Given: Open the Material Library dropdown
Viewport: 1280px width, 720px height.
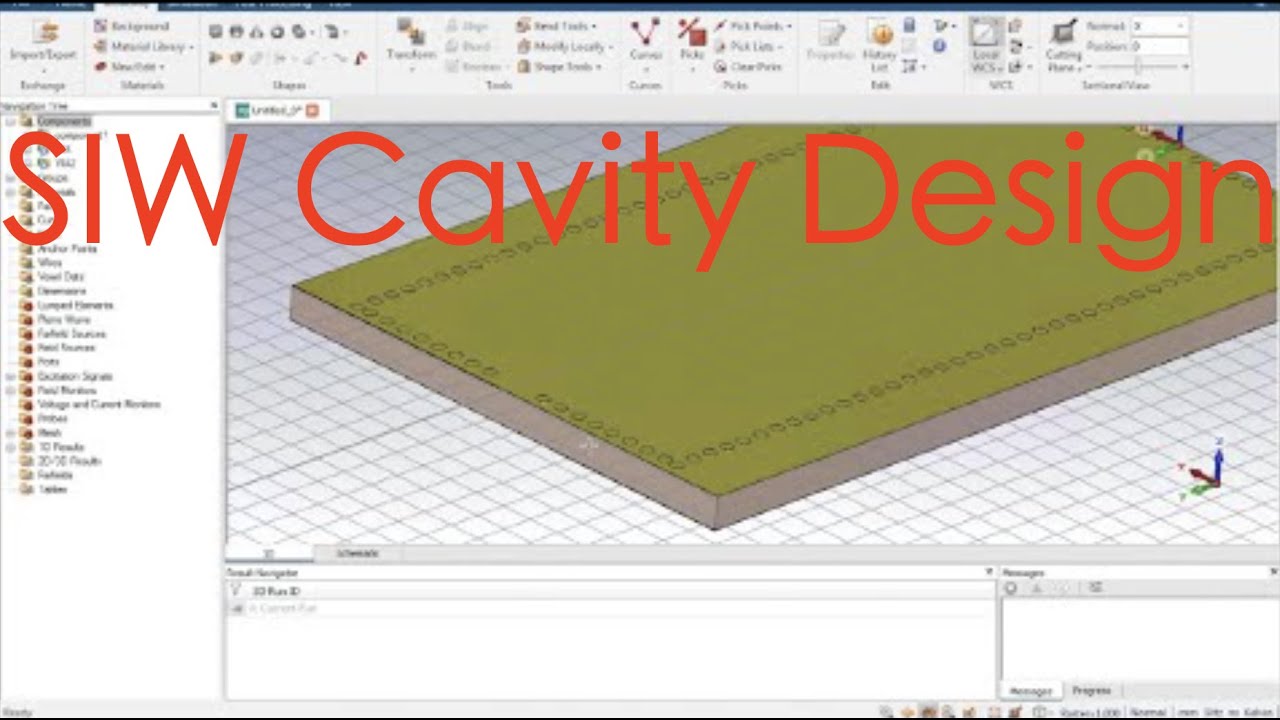Looking at the screenshot, I should click(x=145, y=46).
